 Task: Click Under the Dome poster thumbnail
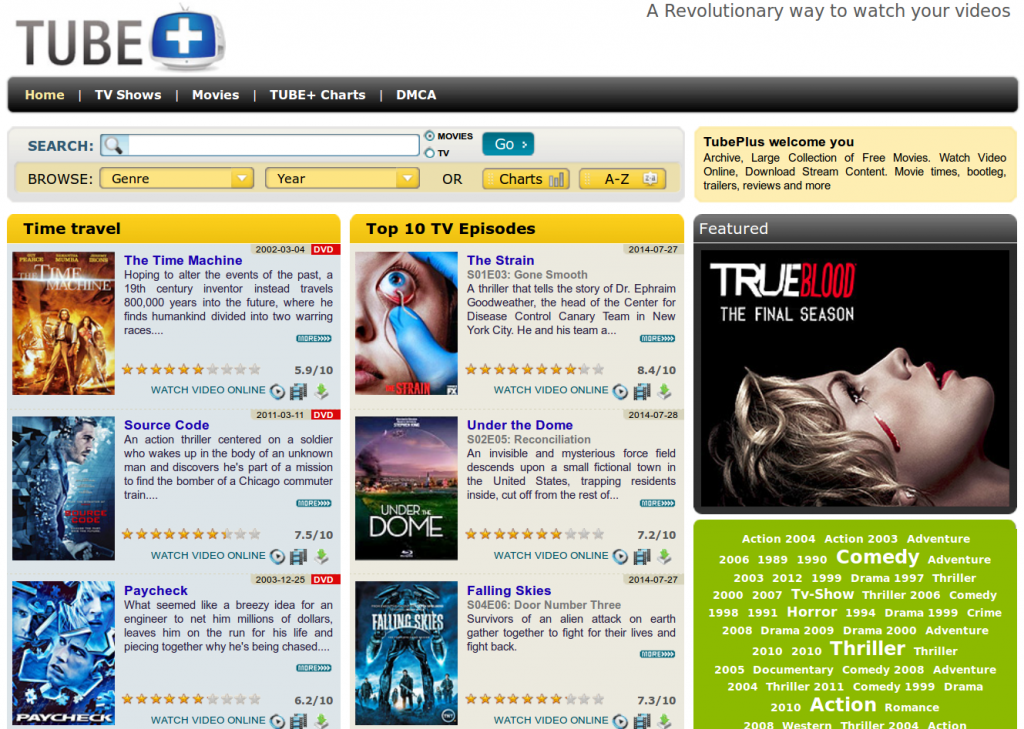point(406,488)
